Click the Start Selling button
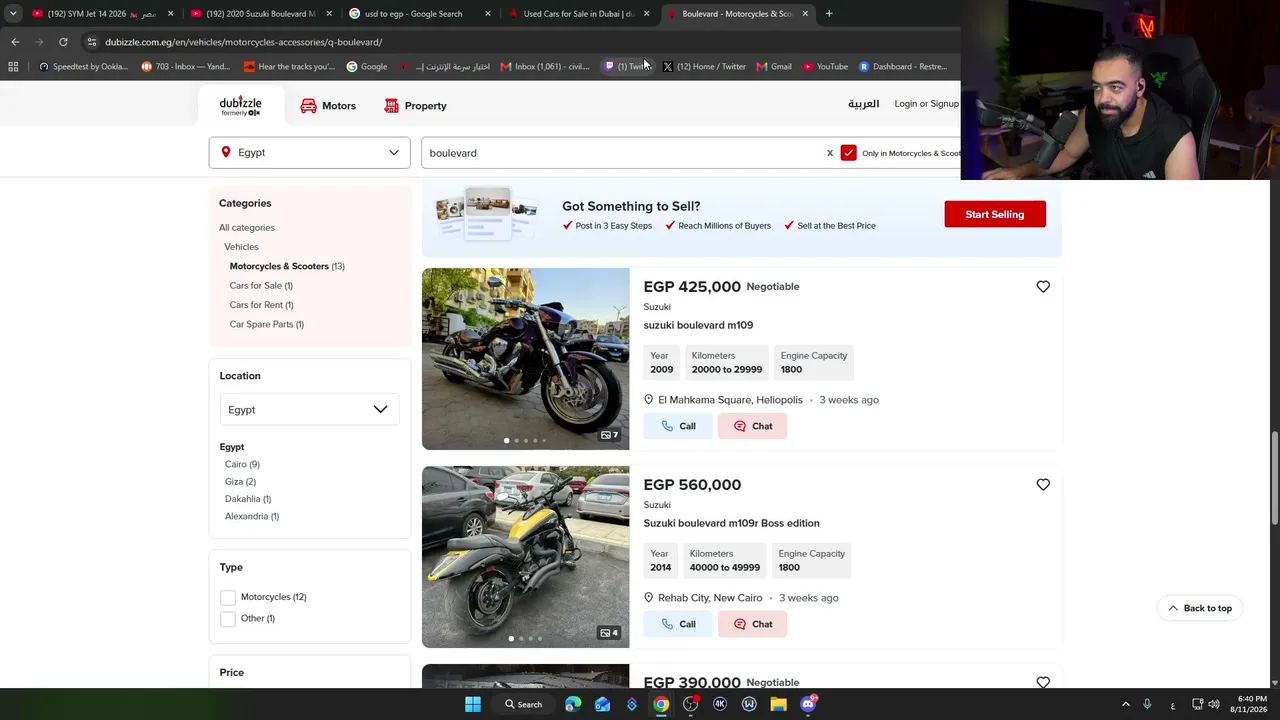This screenshot has width=1280, height=720. click(x=995, y=214)
